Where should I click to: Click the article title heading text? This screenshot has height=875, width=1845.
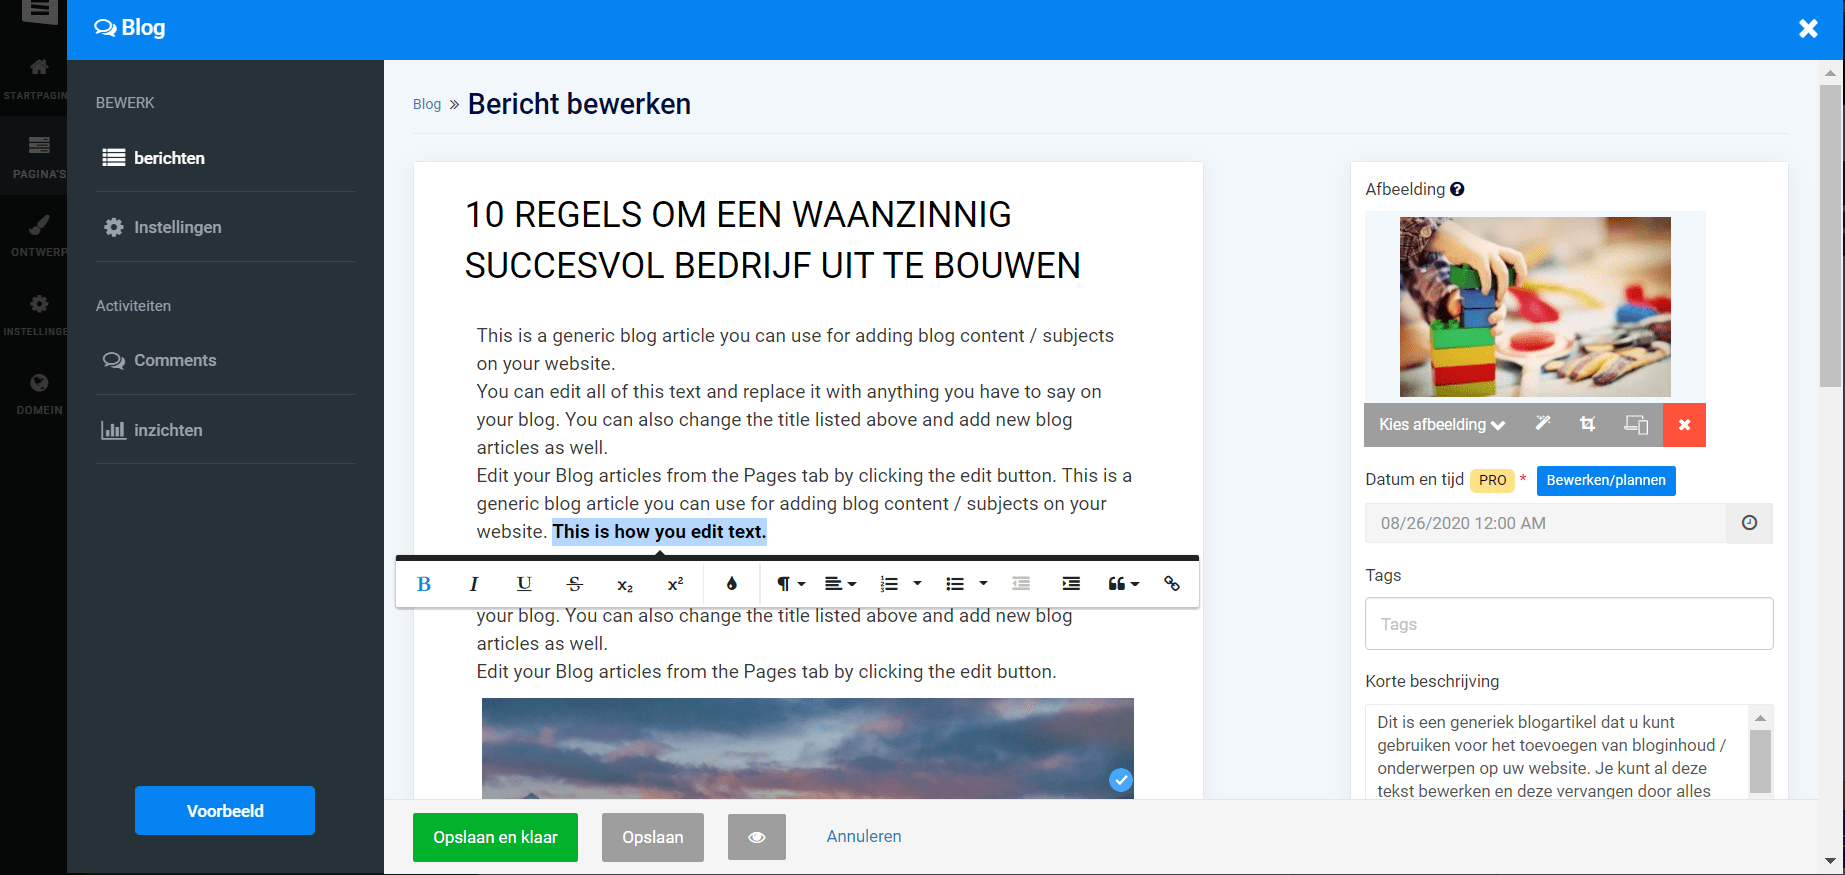(772, 240)
